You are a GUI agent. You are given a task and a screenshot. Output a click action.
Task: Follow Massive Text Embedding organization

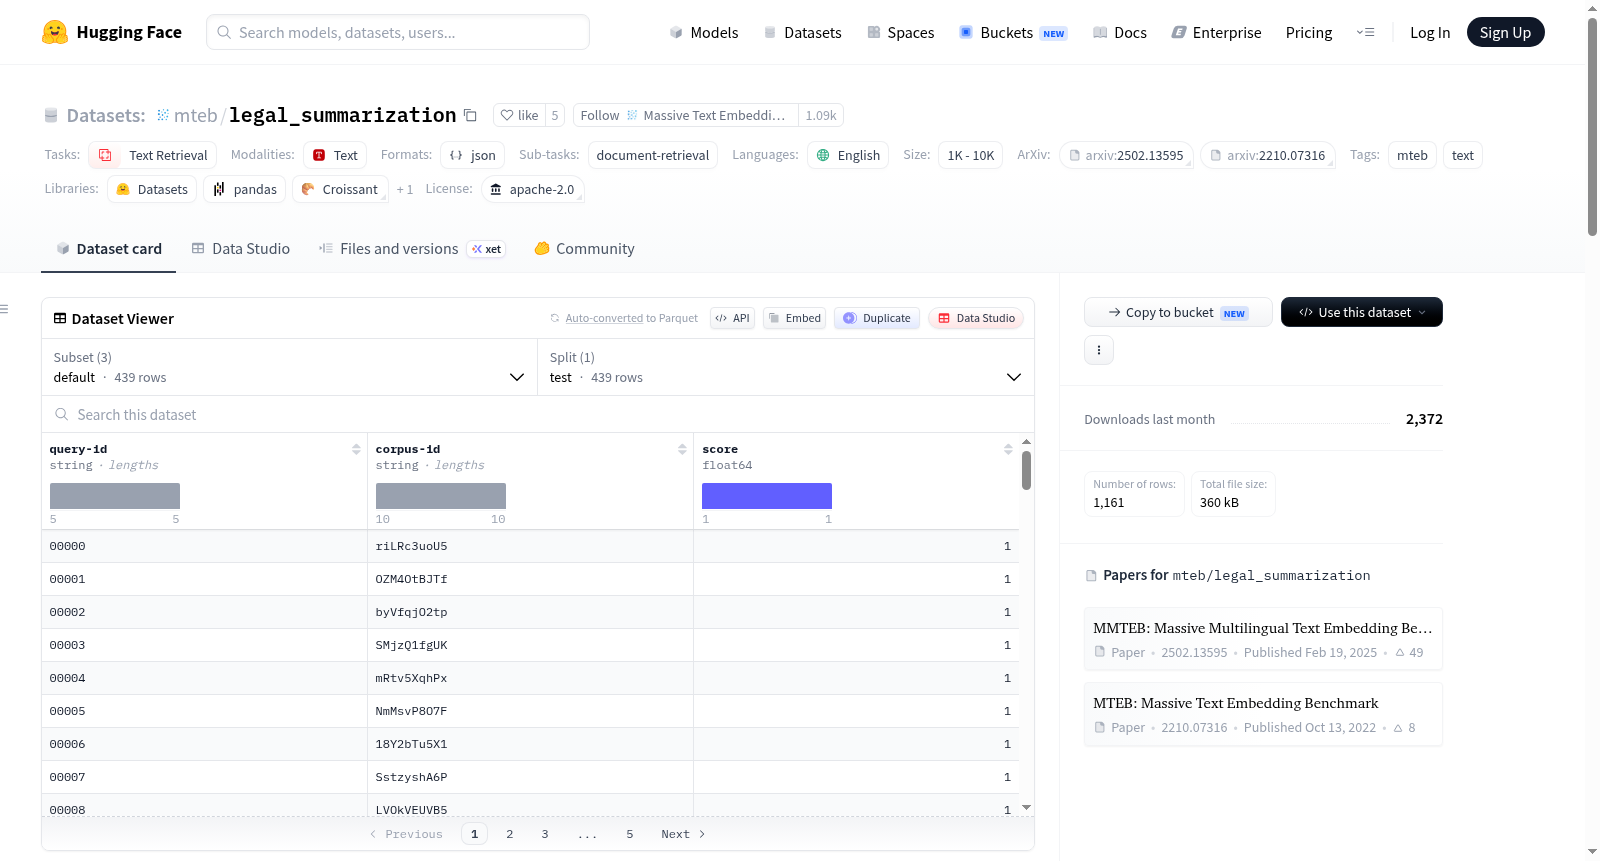(685, 115)
